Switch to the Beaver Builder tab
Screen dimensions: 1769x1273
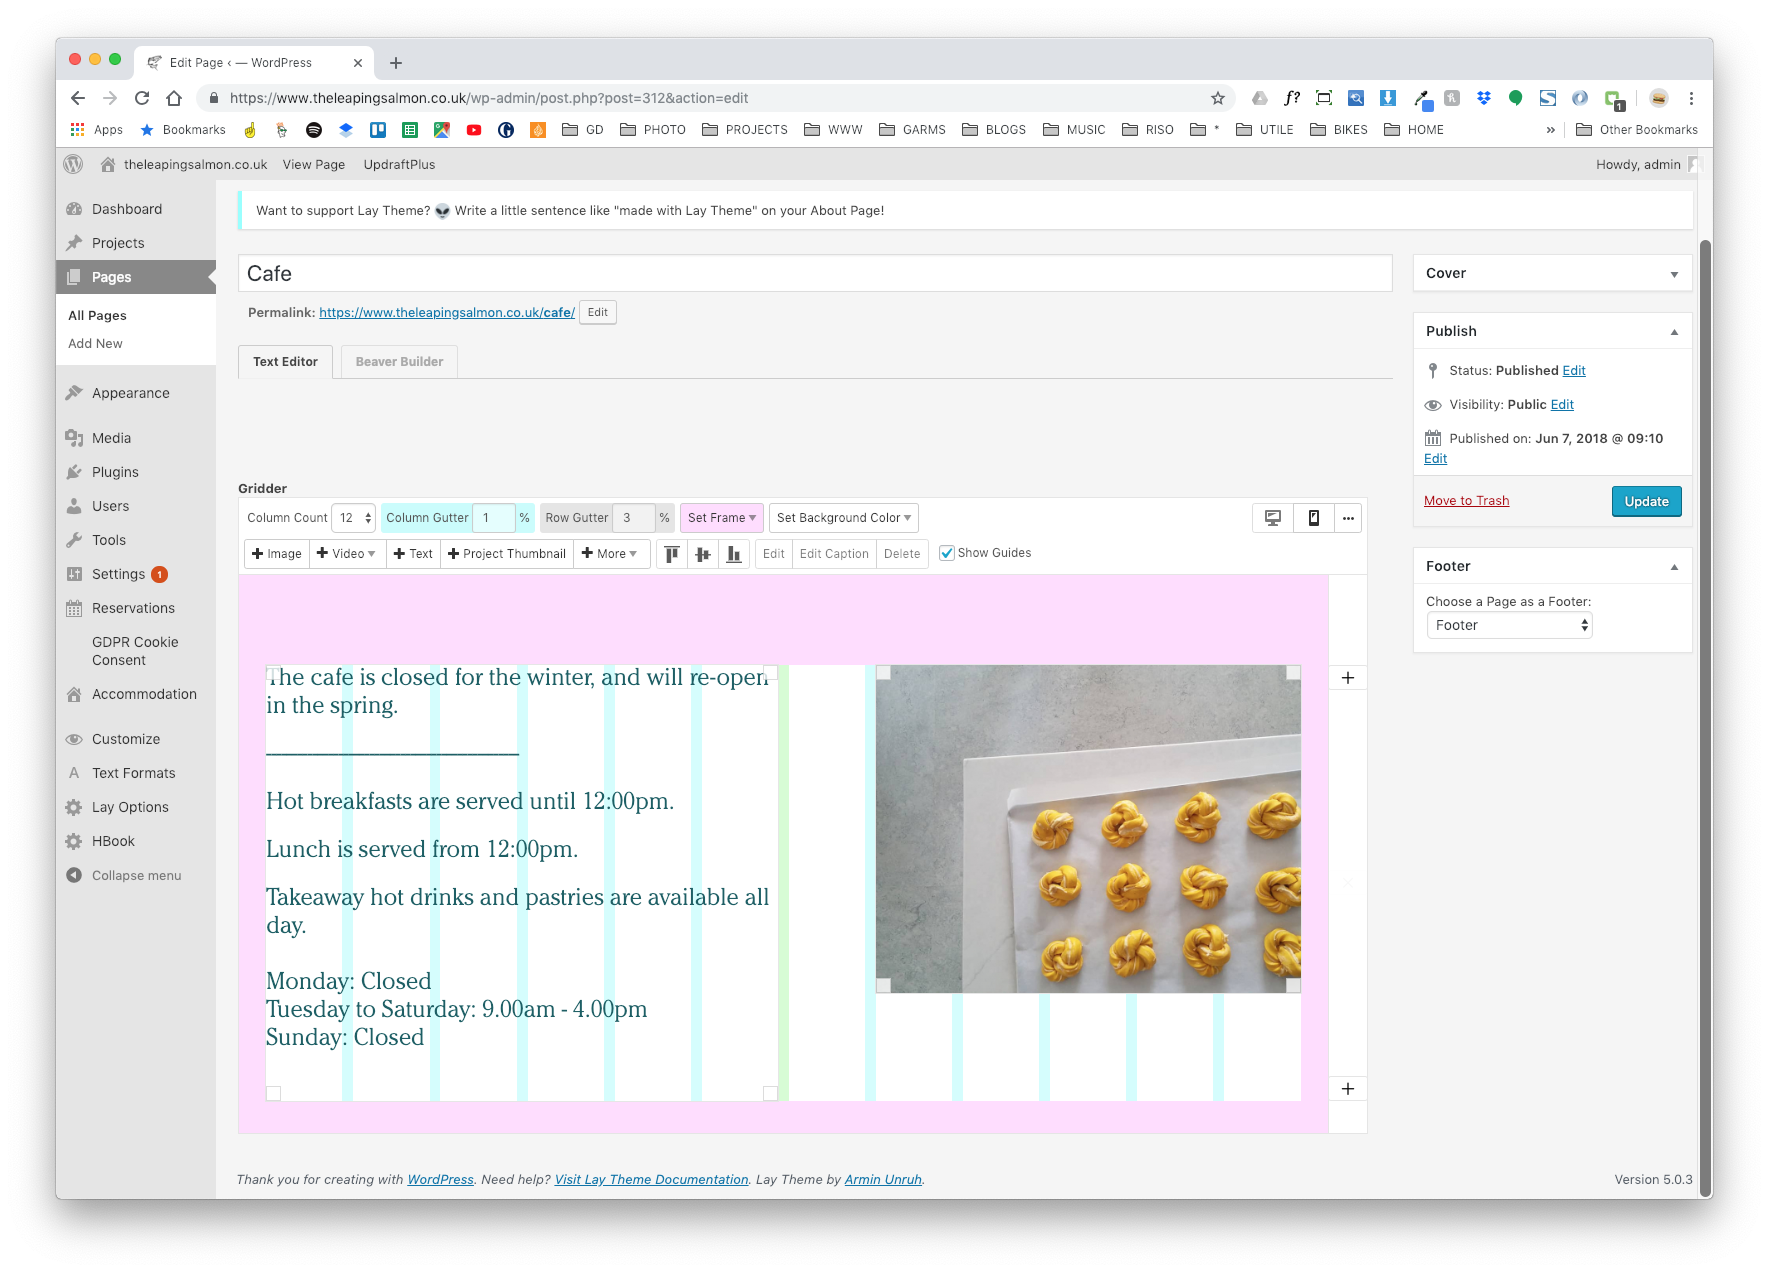(399, 362)
